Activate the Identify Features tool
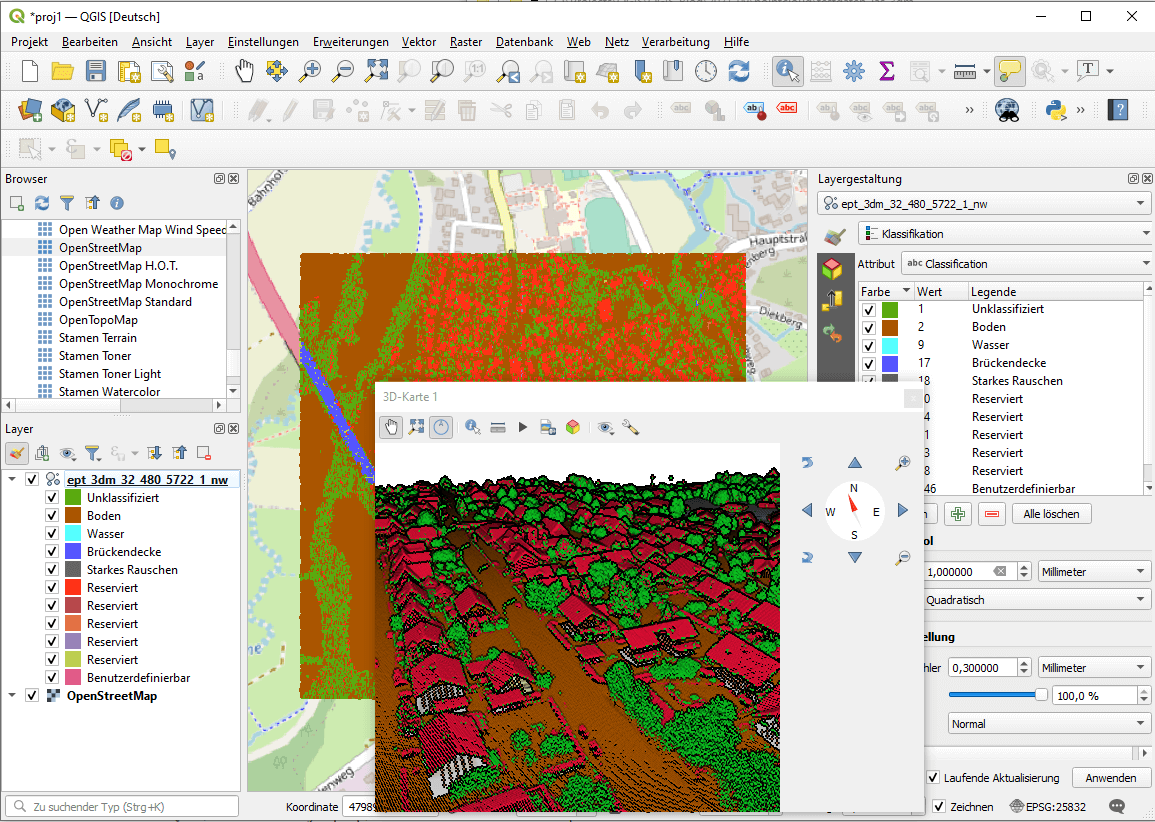Image resolution: width=1155 pixels, height=822 pixels. [787, 70]
